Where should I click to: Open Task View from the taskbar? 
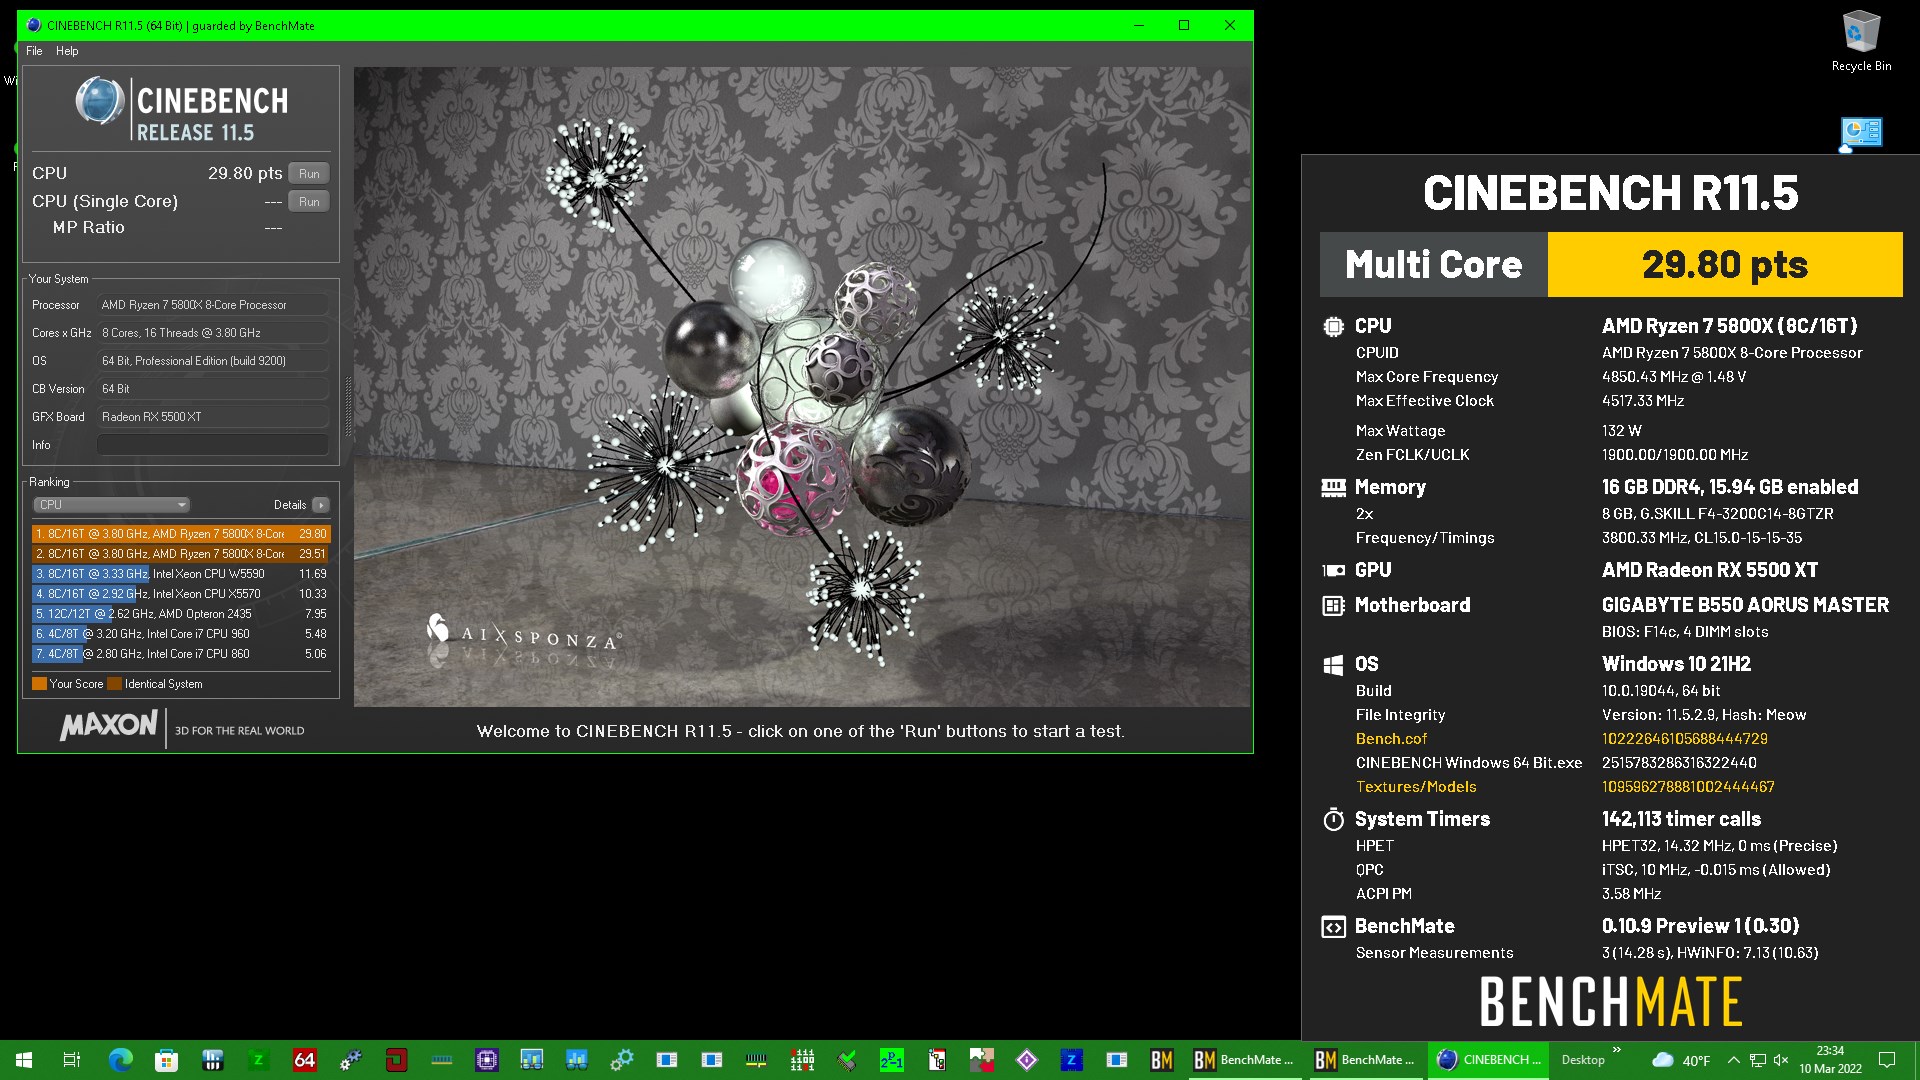click(x=71, y=1060)
